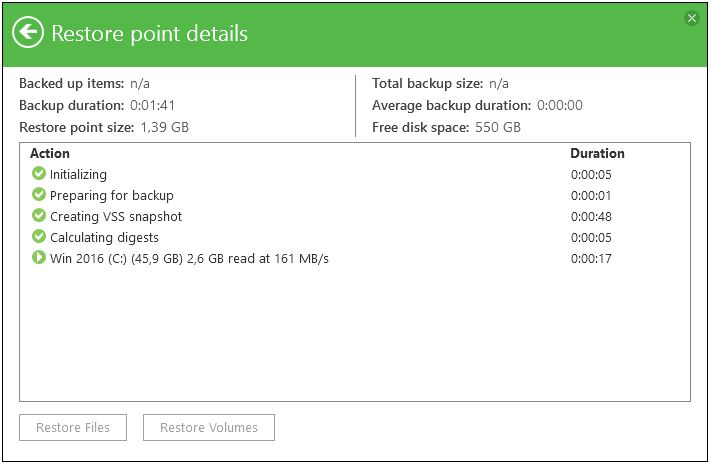
Task: Select the Preparing for backup row
Action: point(355,195)
